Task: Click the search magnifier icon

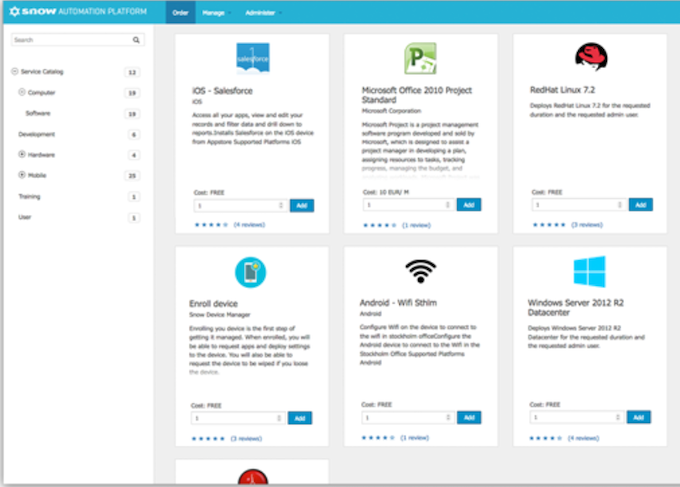Action: (136, 40)
